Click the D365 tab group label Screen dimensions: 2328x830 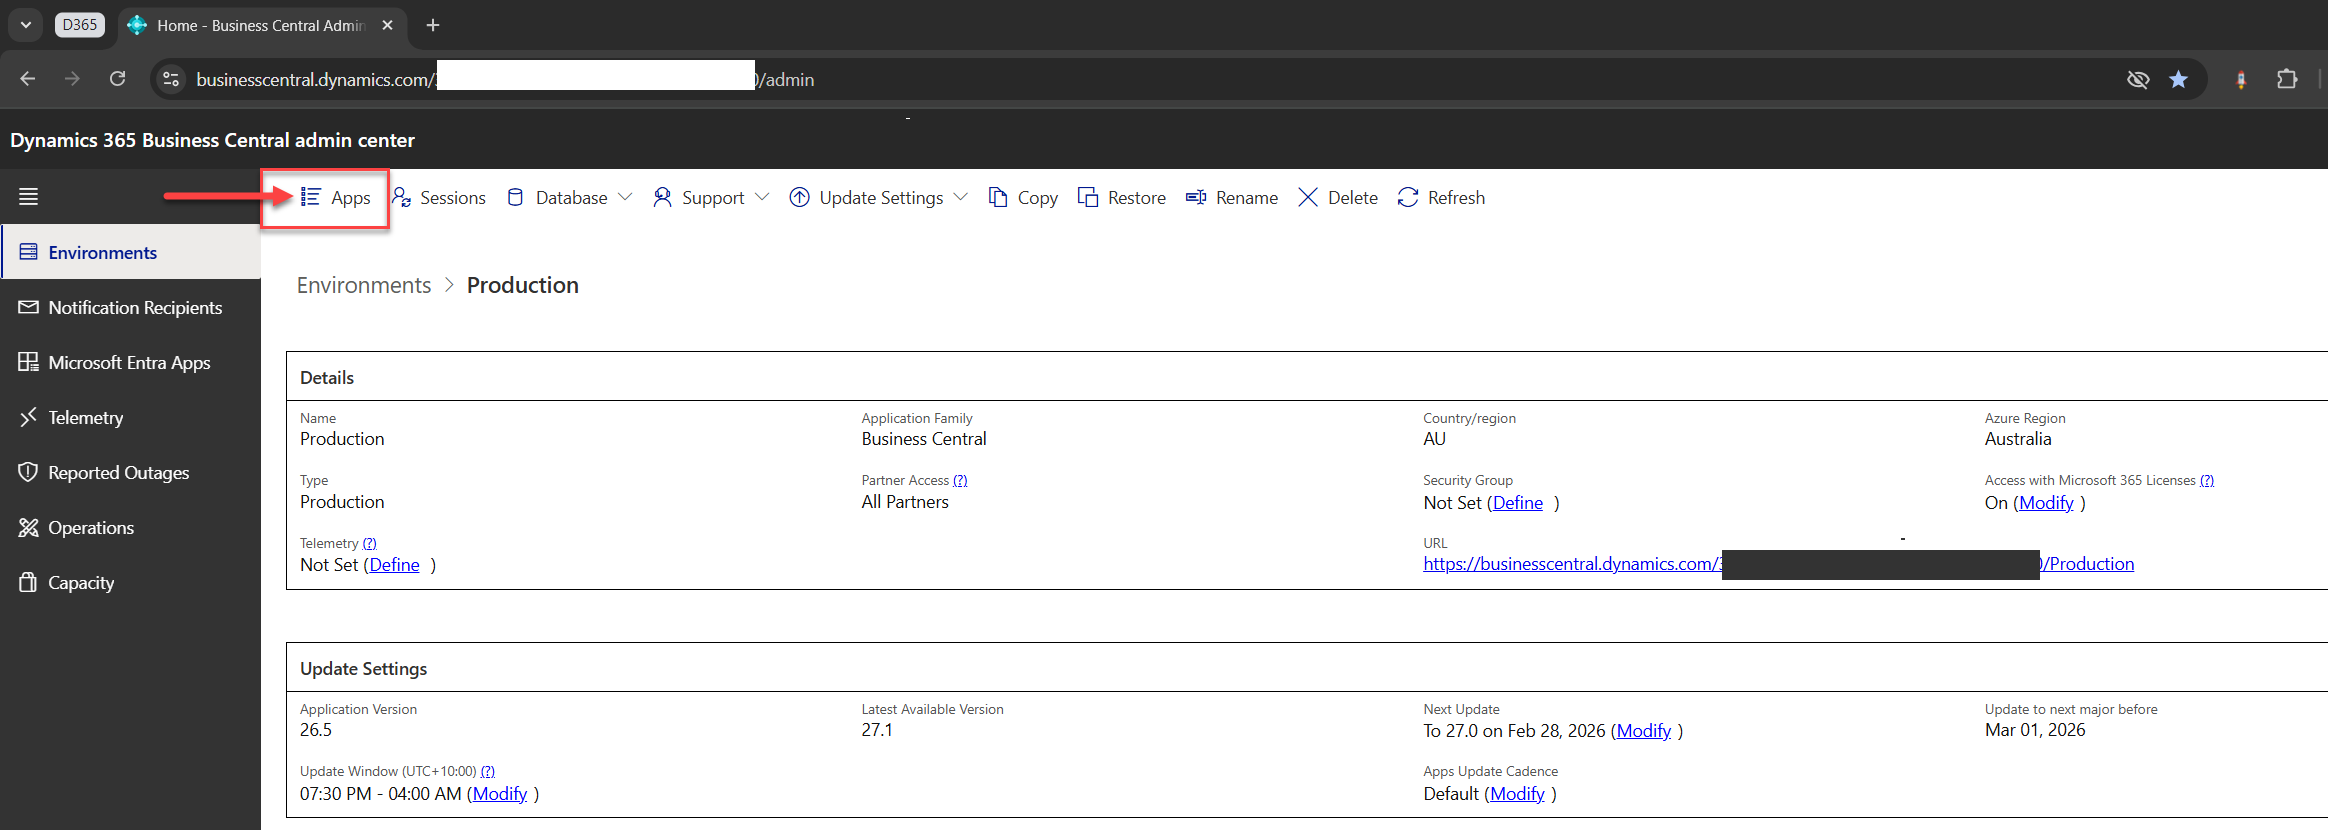[80, 25]
